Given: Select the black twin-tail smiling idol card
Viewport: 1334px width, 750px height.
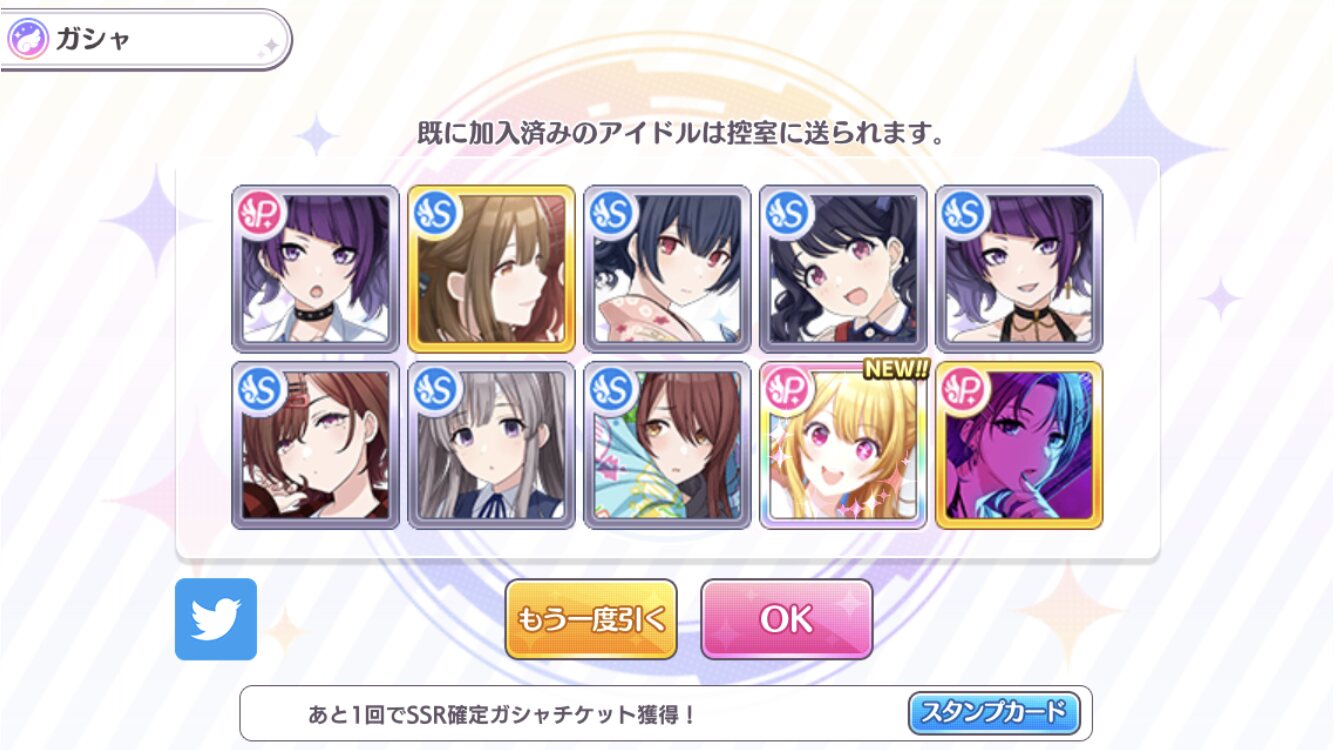Looking at the screenshot, I should tap(843, 269).
